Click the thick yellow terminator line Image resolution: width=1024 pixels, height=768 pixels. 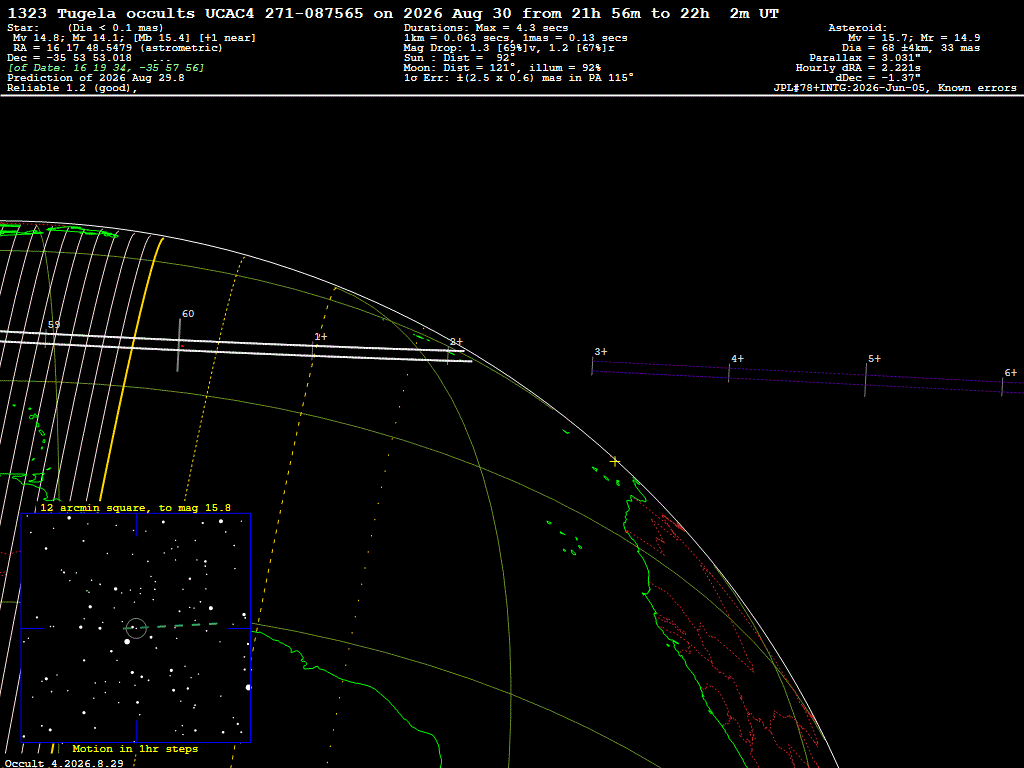coord(133,366)
